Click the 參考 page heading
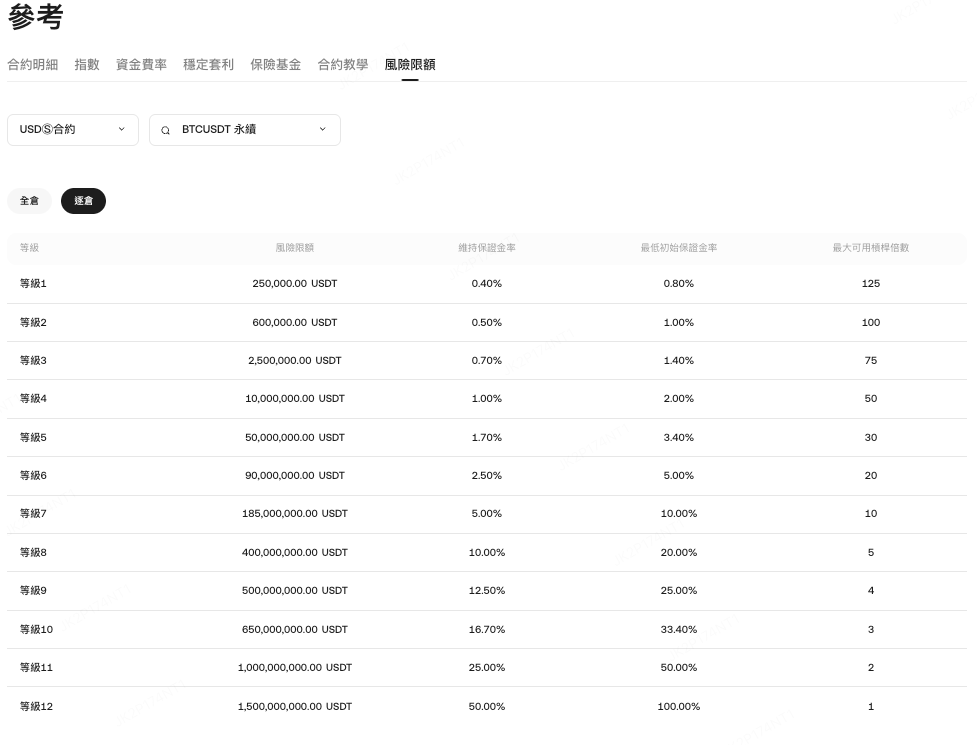This screenshot has height=745, width=977. pyautogui.click(x=34, y=18)
